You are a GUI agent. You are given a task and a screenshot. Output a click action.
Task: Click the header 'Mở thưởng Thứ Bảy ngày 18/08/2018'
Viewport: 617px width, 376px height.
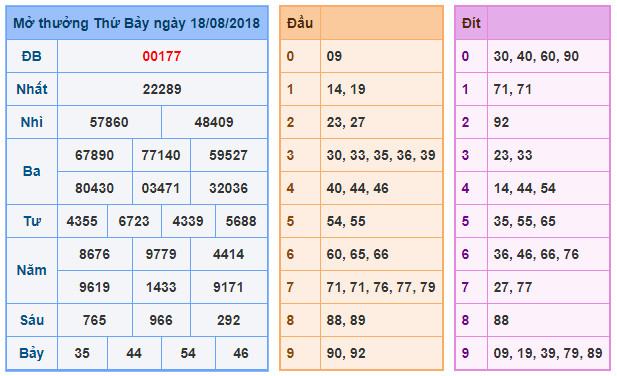[137, 23]
